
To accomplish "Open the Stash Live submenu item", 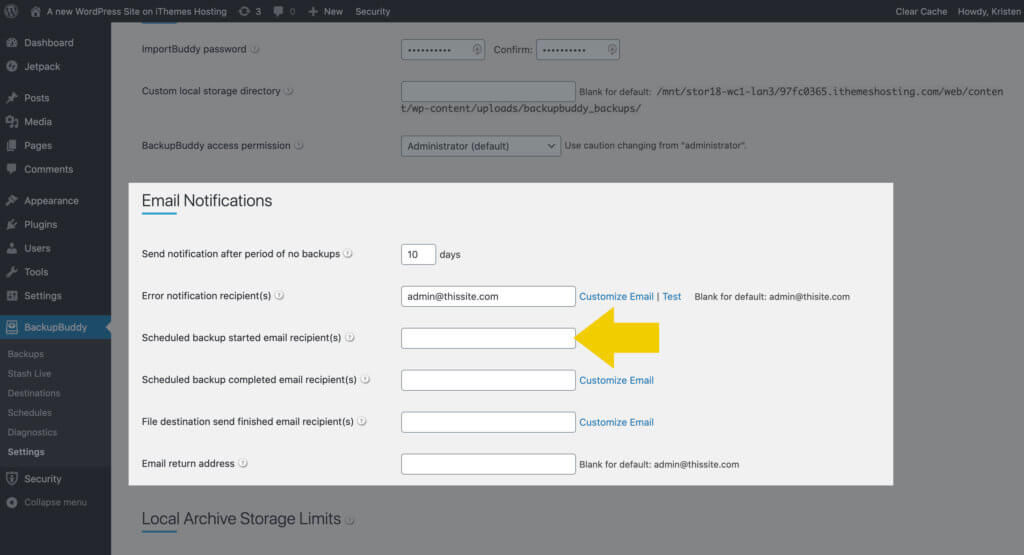I will click(29, 373).
